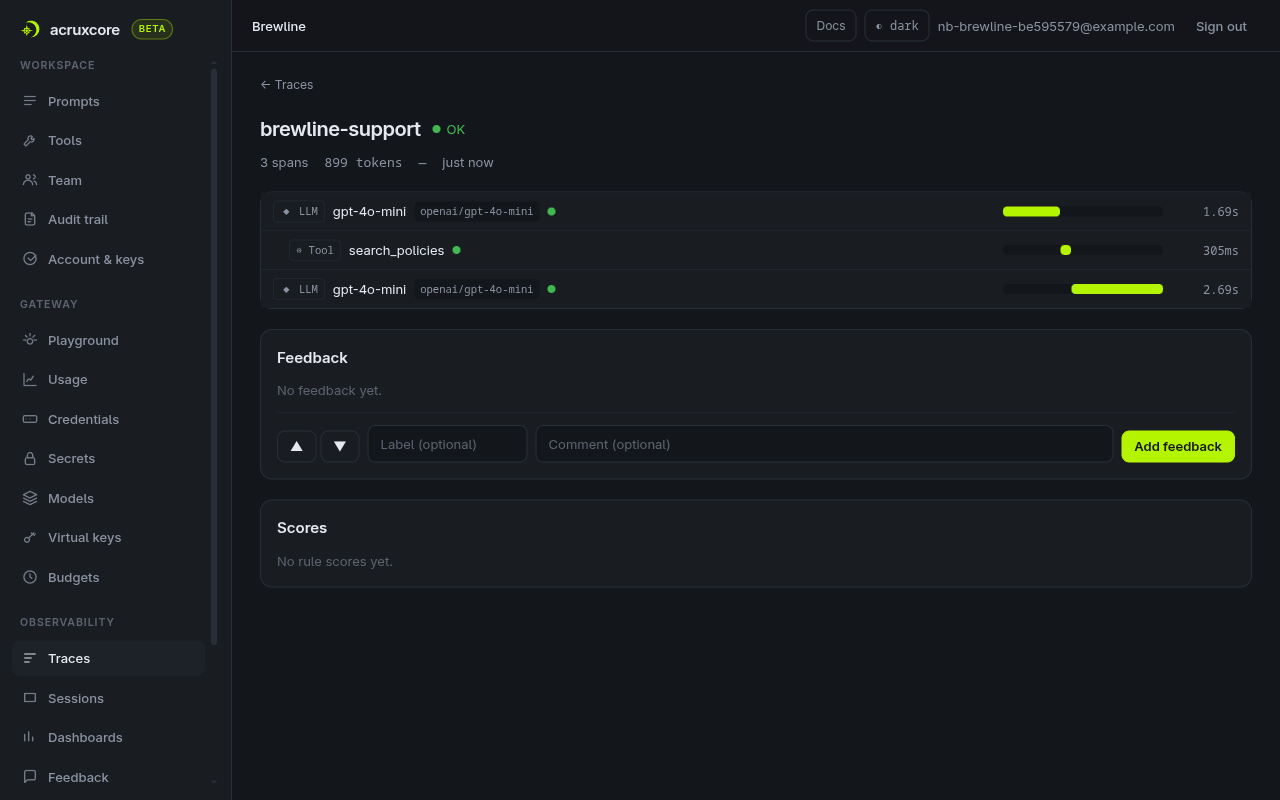The height and width of the screenshot is (800, 1280).
Task: Click the acruxcore logo icon
Action: 30,29
